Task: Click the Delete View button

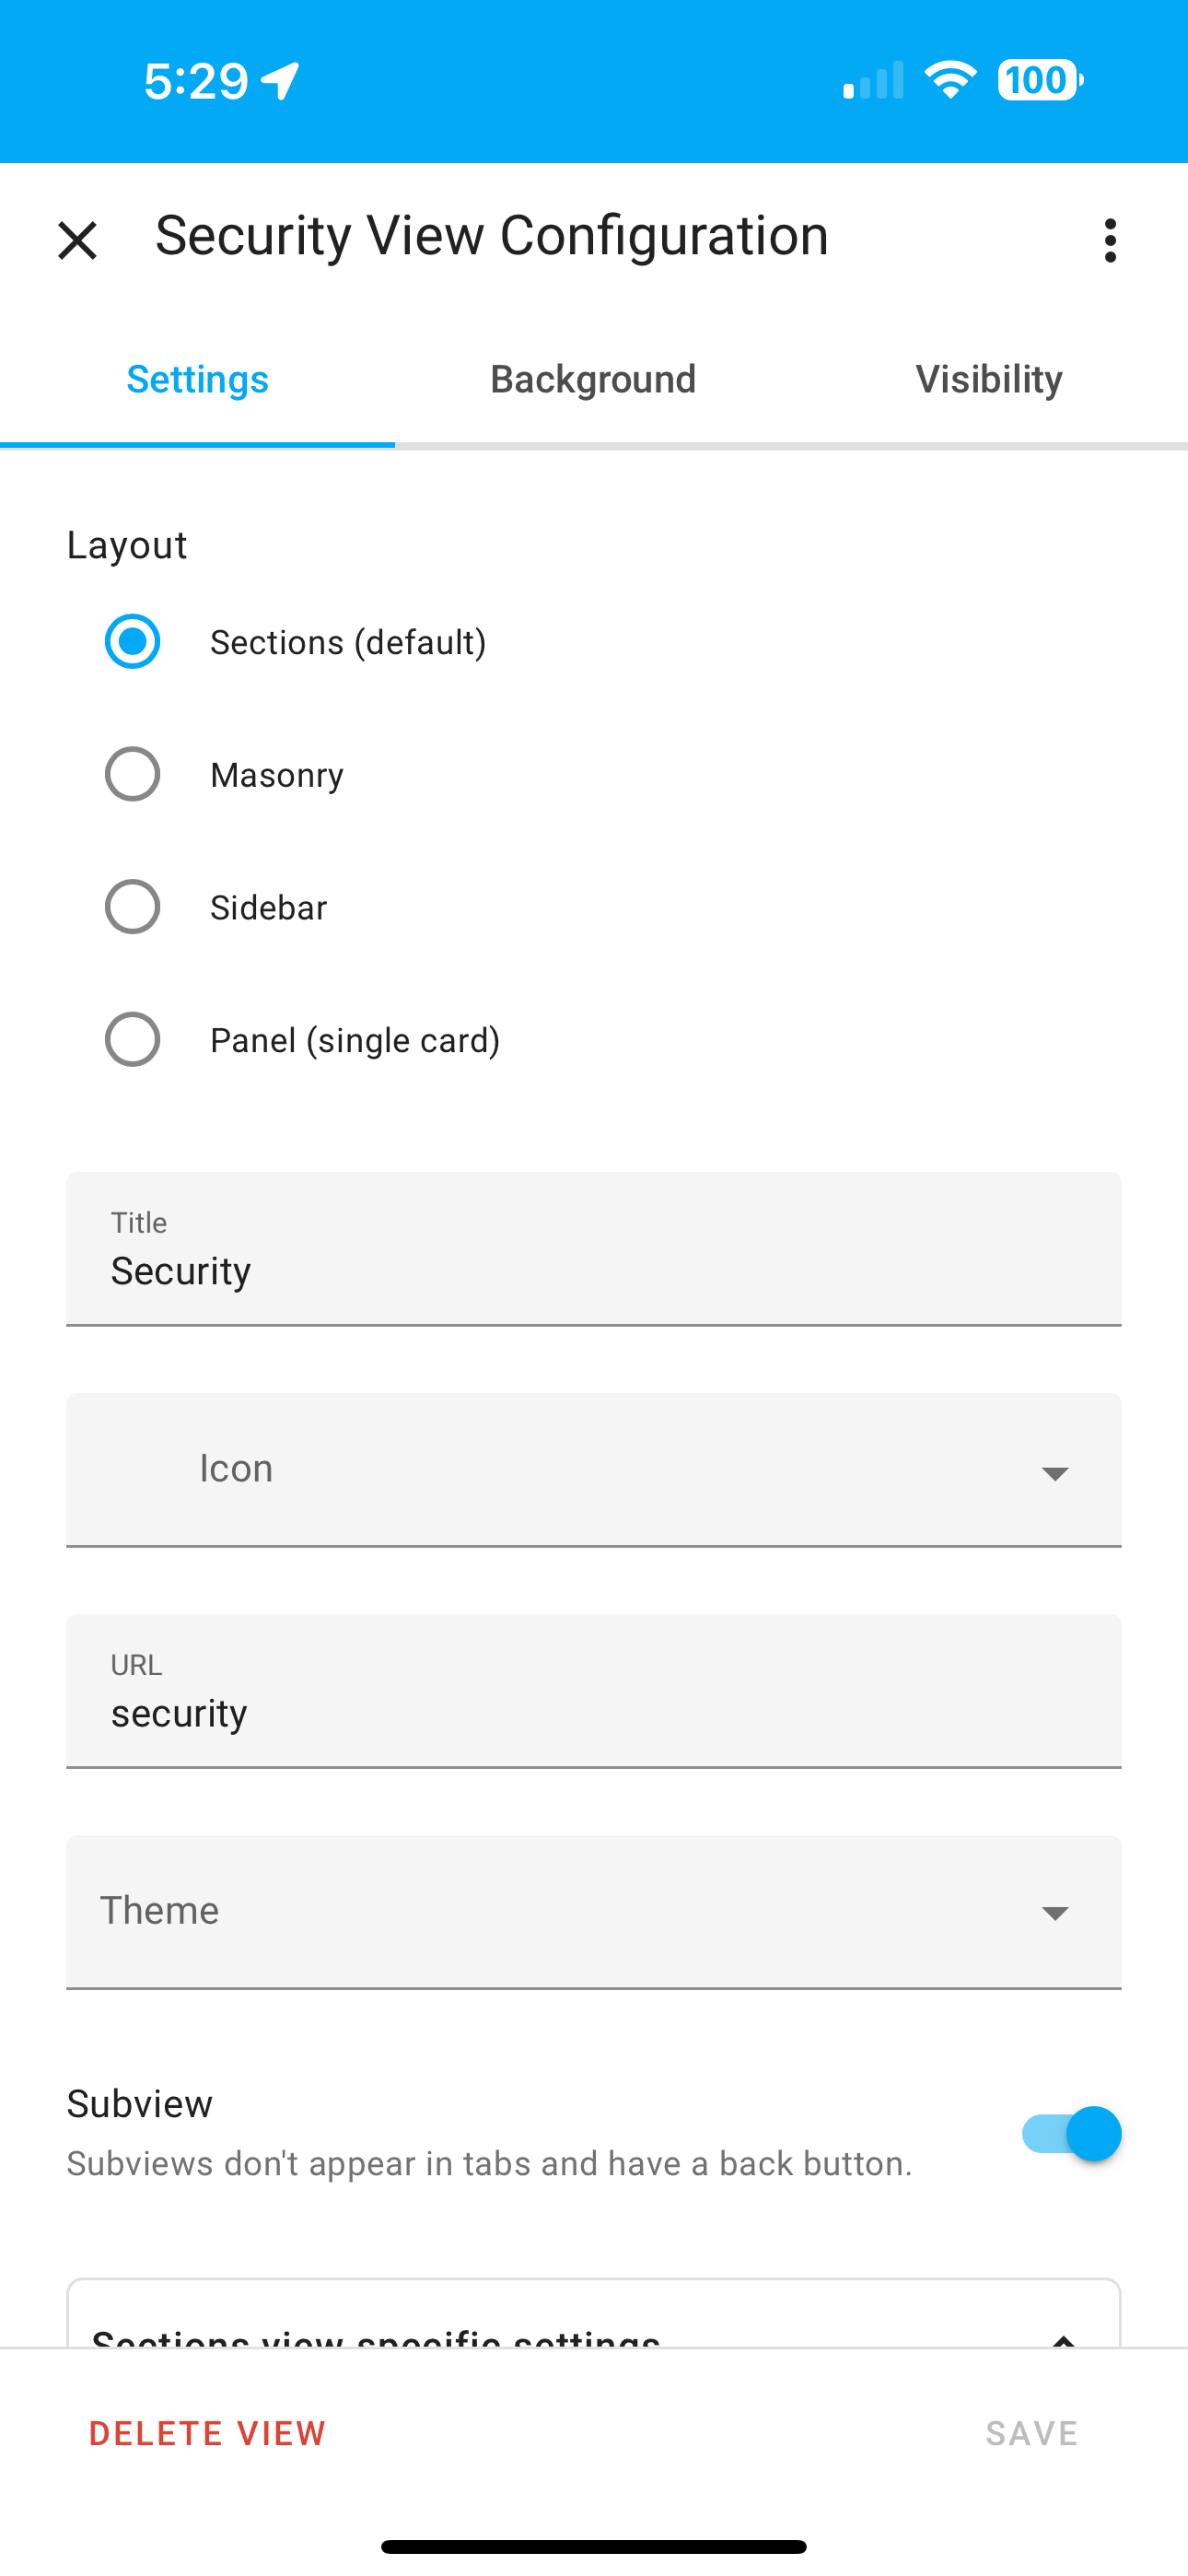Action: pyautogui.click(x=208, y=2433)
